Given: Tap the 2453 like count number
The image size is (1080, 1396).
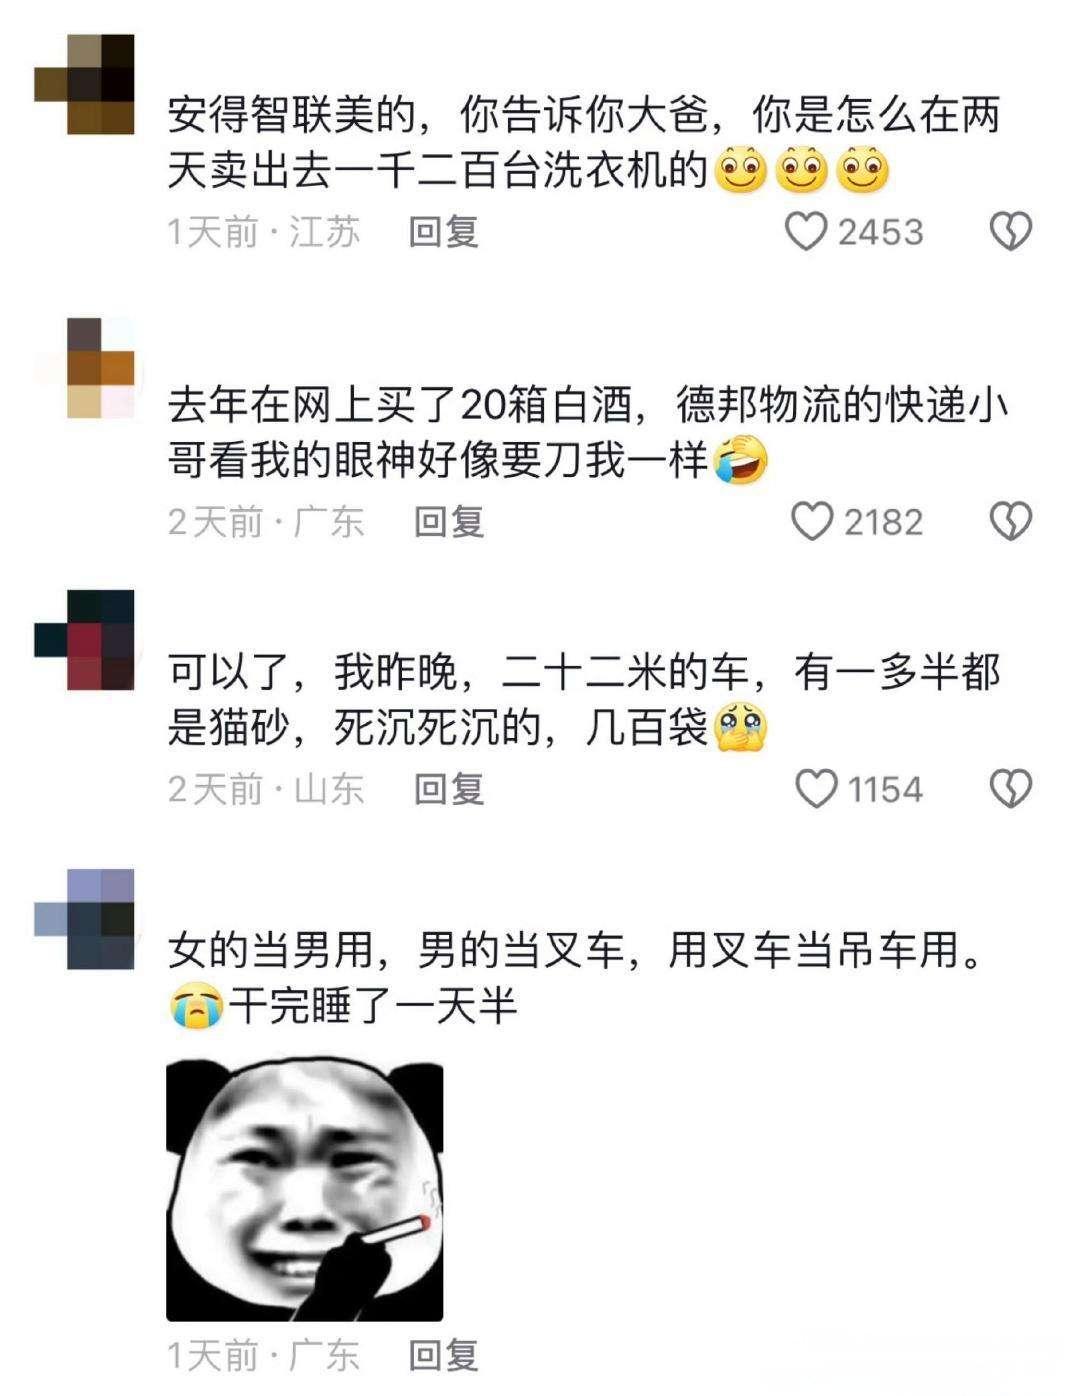Looking at the screenshot, I should [880, 232].
